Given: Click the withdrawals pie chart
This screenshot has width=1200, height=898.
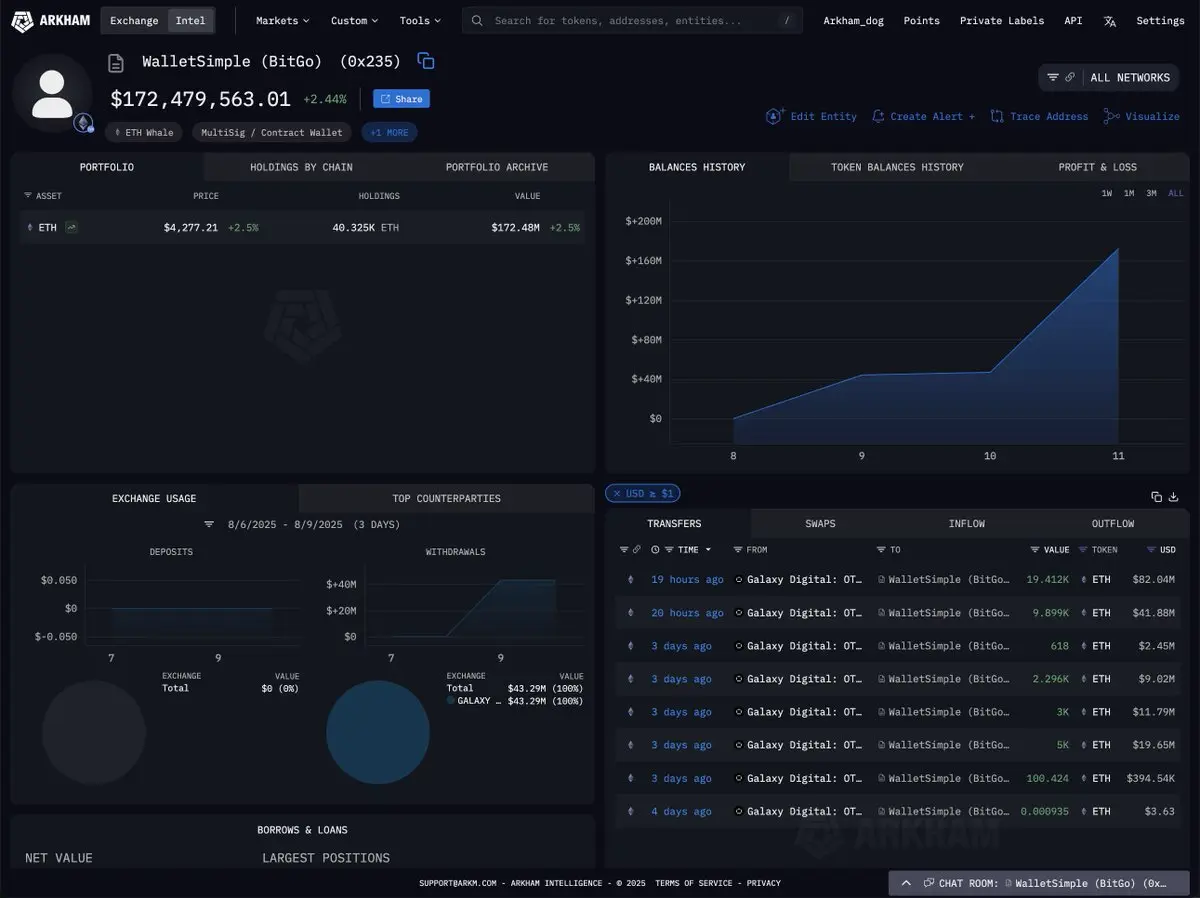Looking at the screenshot, I should (378, 733).
